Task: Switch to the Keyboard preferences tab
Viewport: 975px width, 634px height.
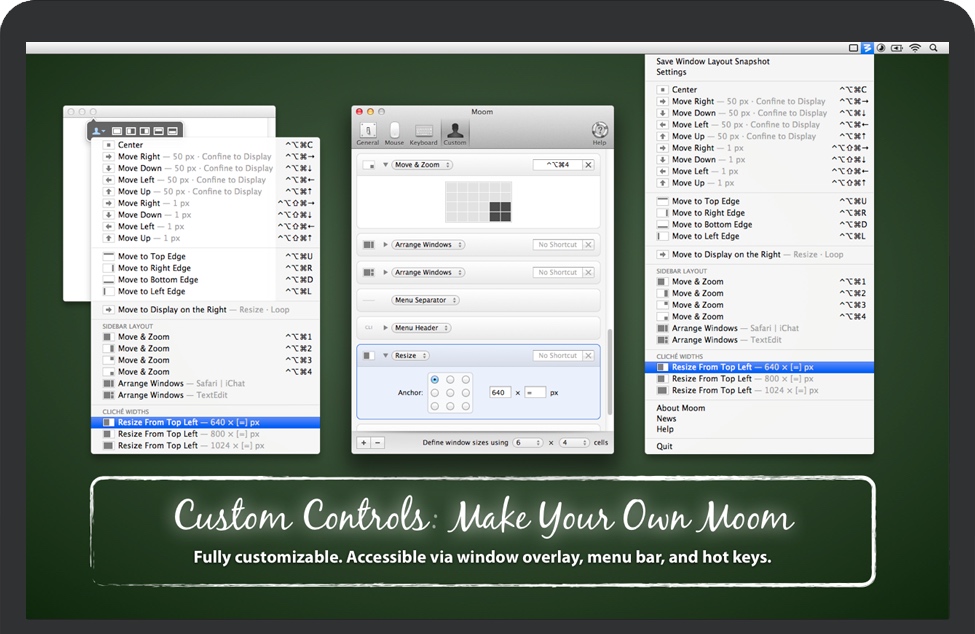Action: click(x=423, y=132)
